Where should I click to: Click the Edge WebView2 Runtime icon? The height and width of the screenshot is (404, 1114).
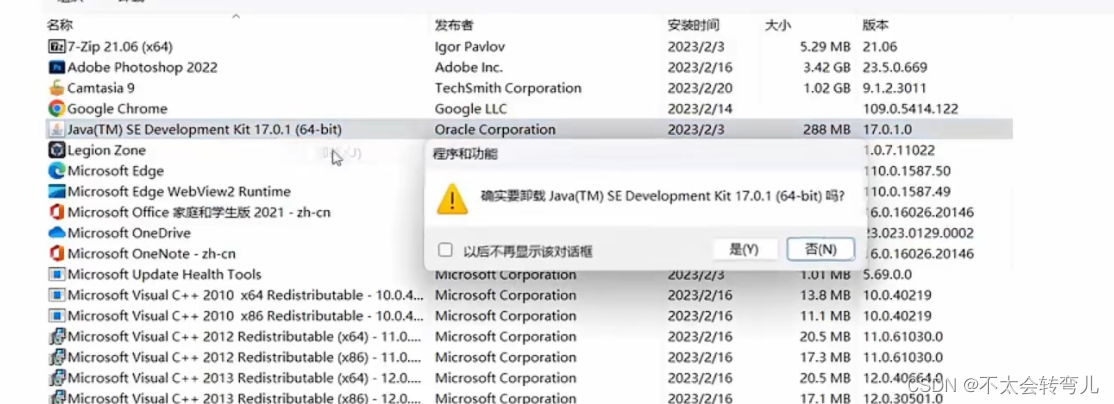tap(56, 192)
